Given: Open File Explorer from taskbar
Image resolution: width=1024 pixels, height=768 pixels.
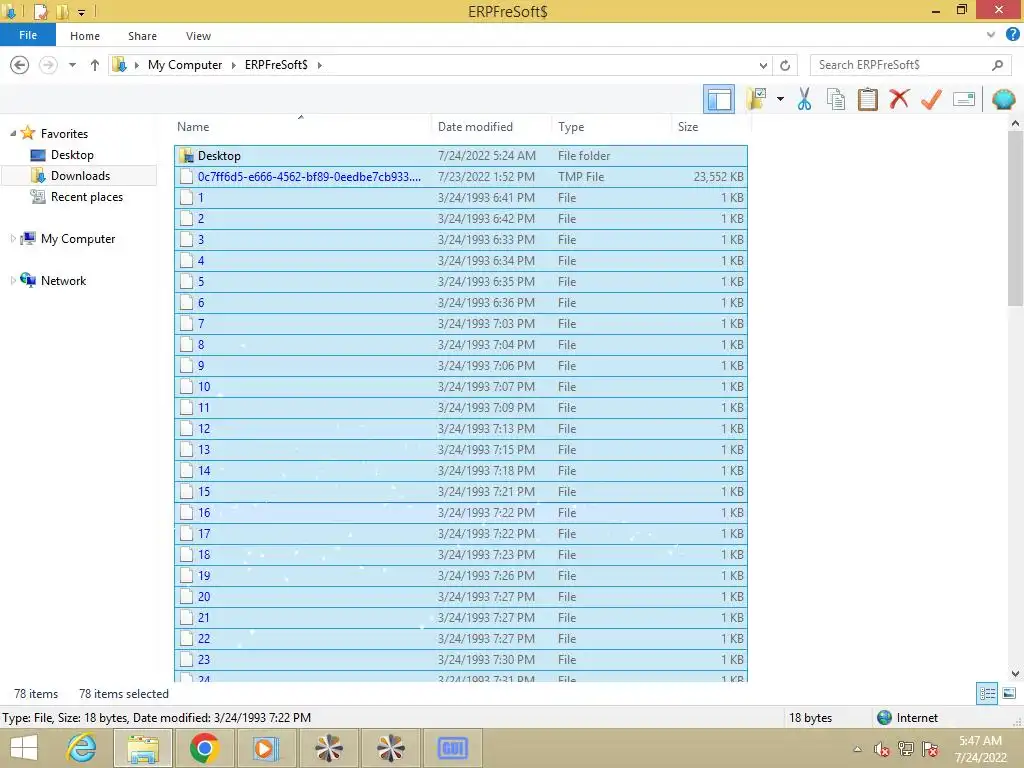Looking at the screenshot, I should (x=143, y=748).
